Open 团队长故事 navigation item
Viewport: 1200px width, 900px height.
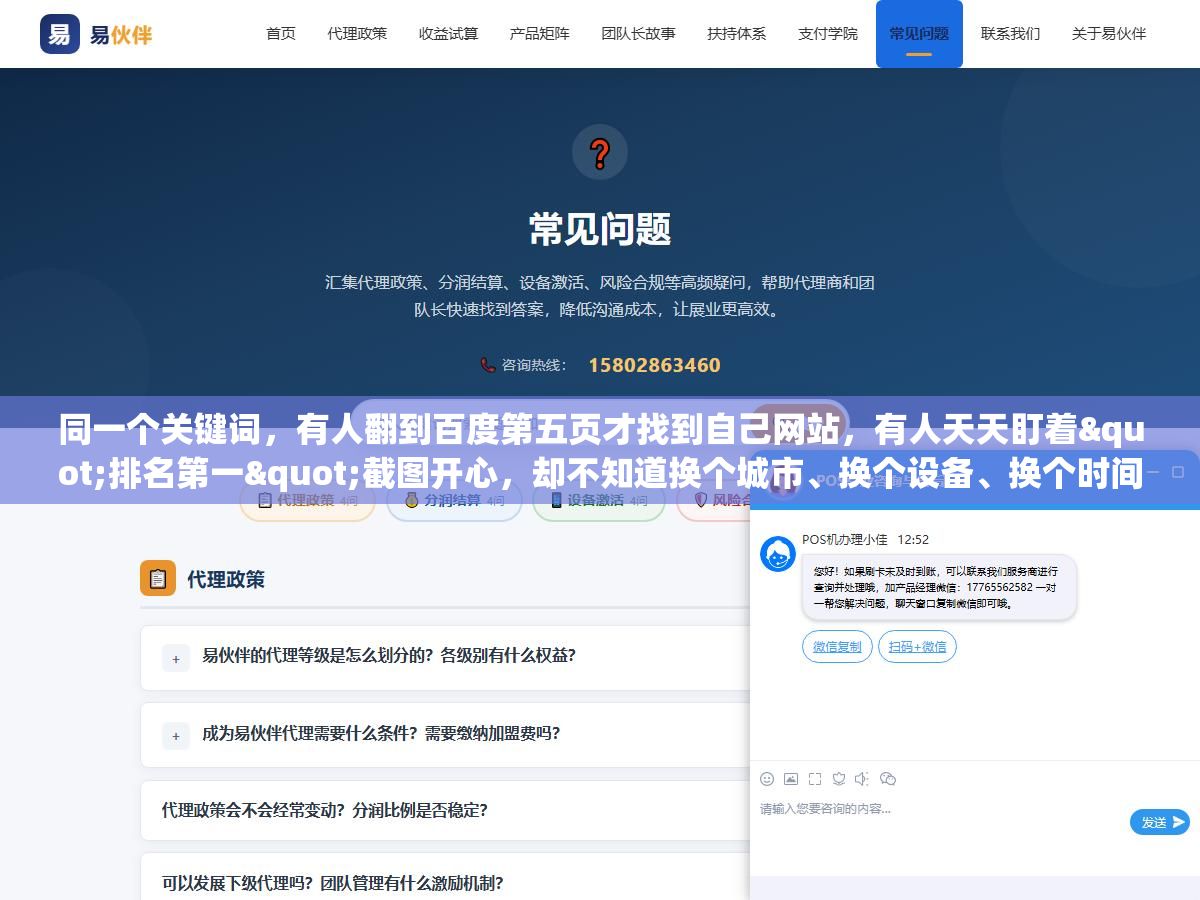tap(638, 34)
